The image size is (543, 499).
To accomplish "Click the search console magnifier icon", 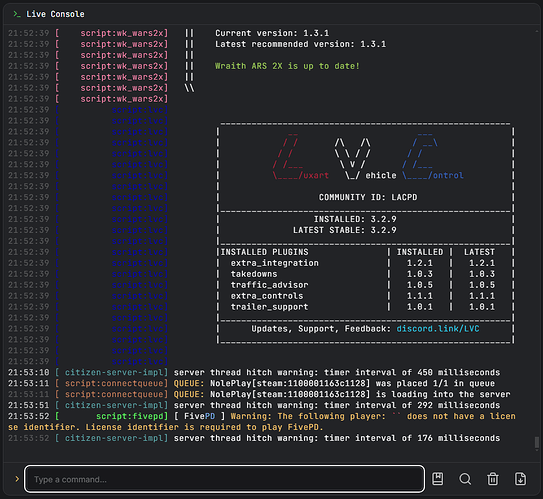I will tap(465, 479).
